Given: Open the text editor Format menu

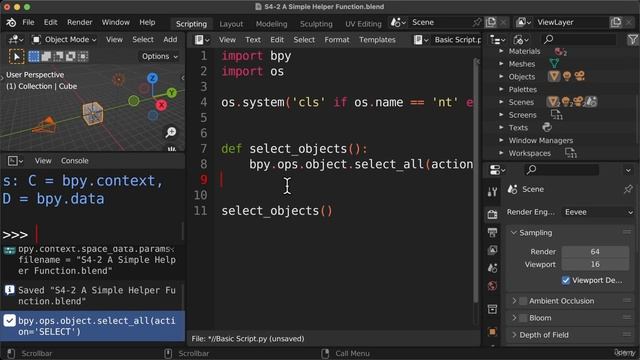Looking at the screenshot, I should (337, 40).
